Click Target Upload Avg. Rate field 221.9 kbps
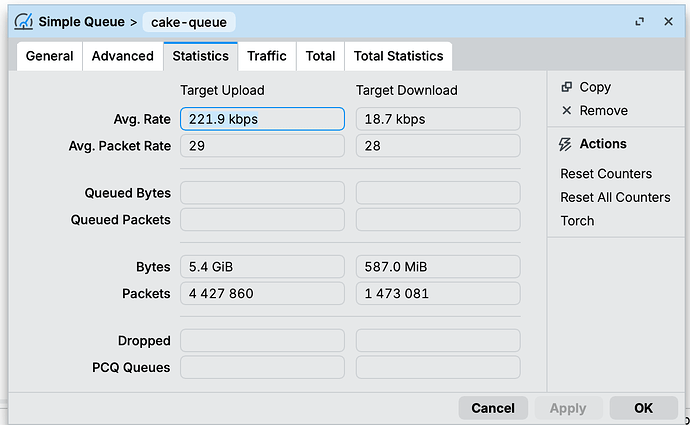The width and height of the screenshot is (690, 425). [x=262, y=119]
